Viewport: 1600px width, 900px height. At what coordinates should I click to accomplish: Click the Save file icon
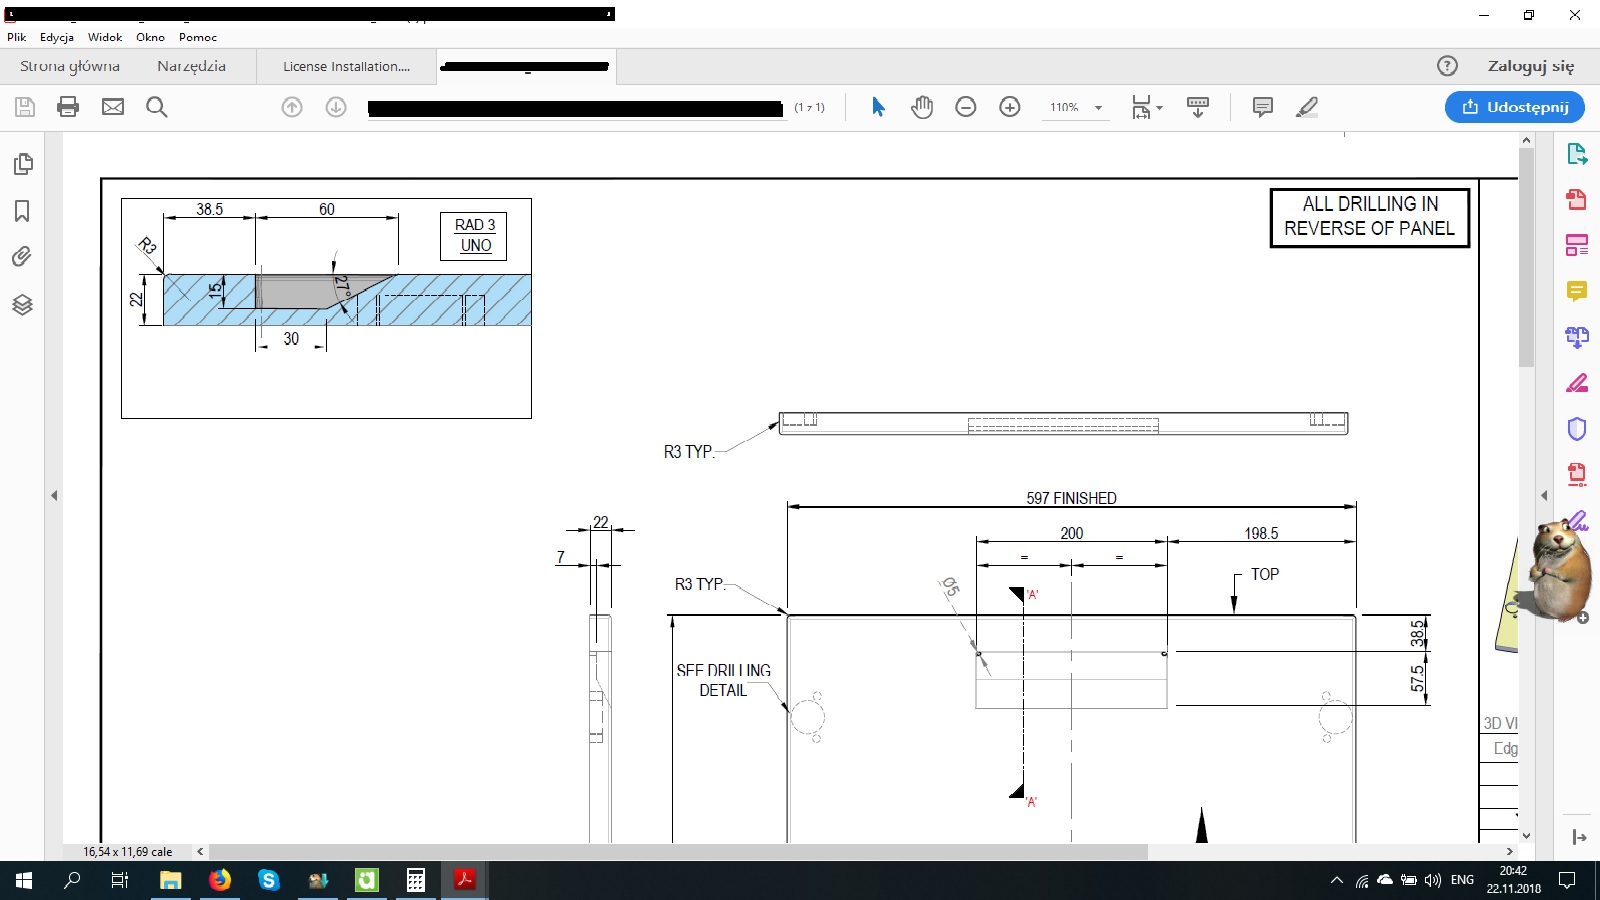tap(25, 107)
